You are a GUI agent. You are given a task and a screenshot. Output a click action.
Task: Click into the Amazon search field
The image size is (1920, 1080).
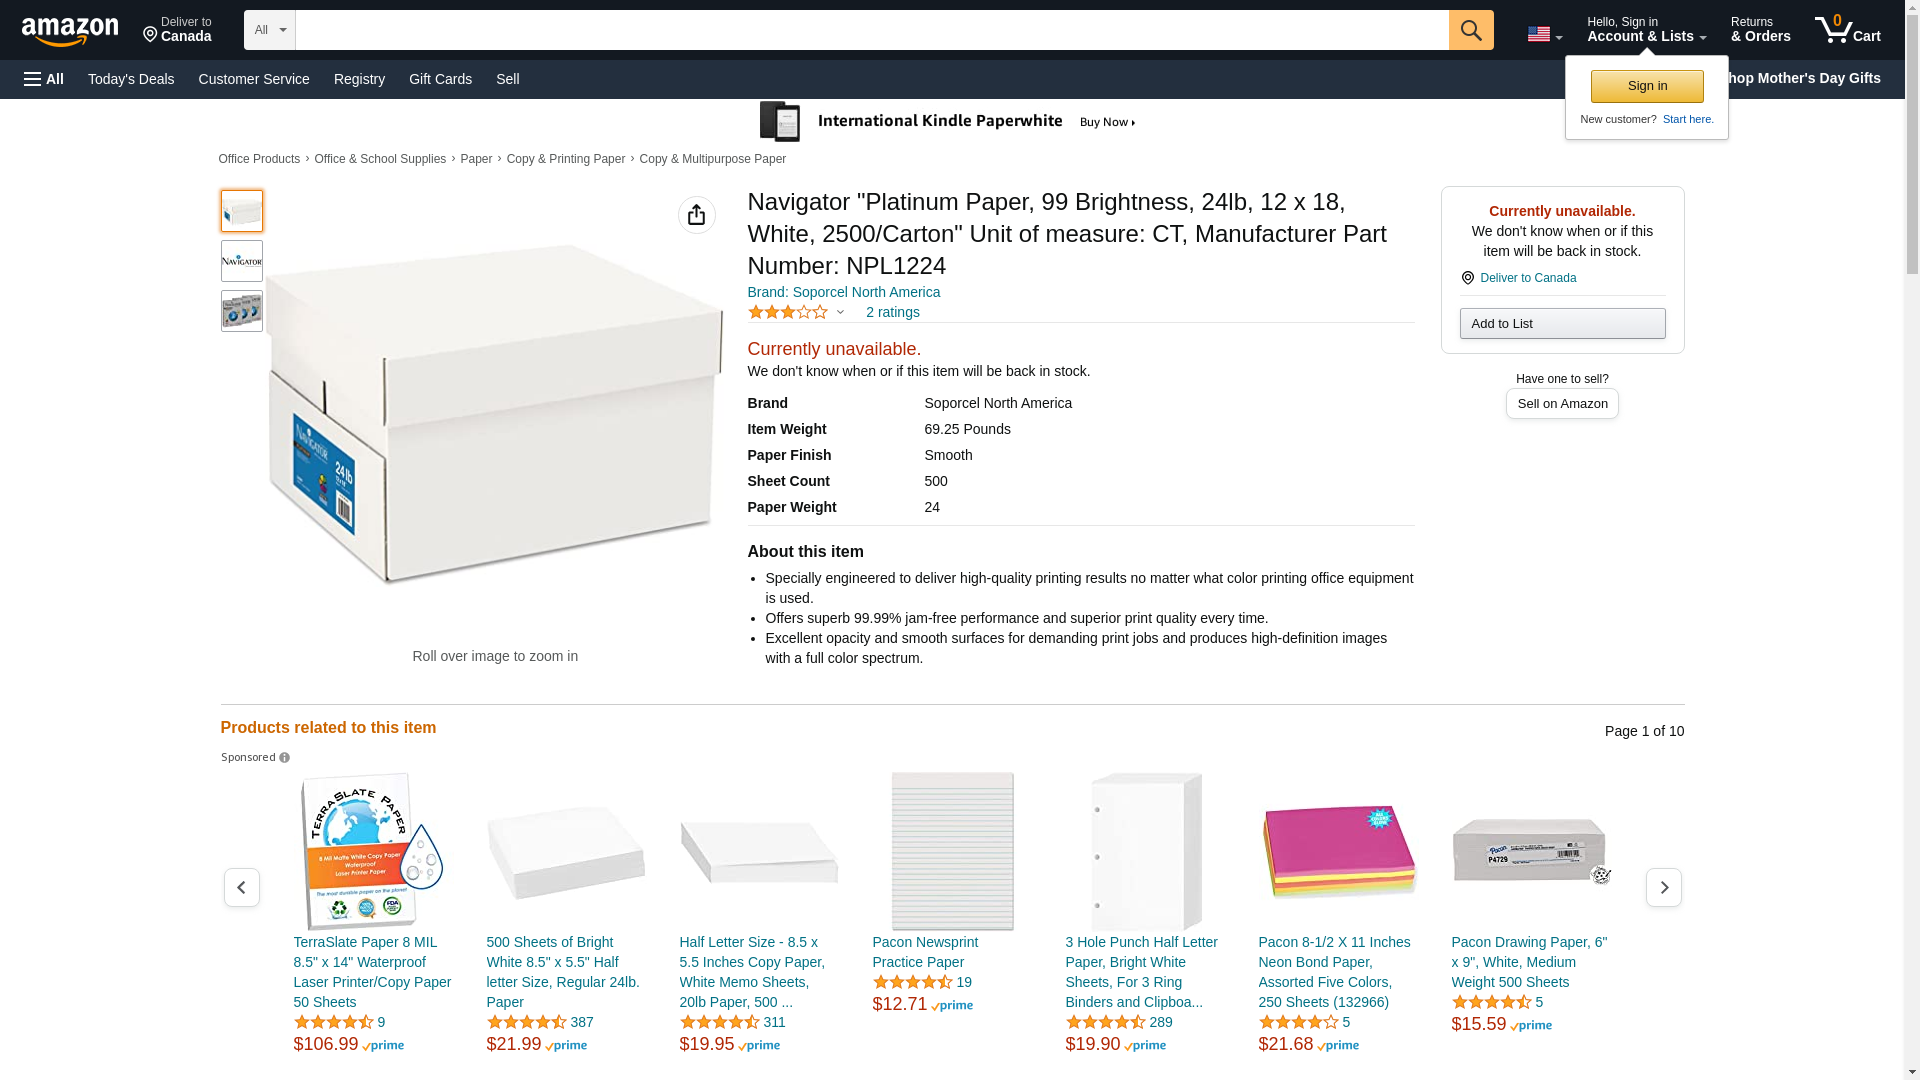(871, 30)
